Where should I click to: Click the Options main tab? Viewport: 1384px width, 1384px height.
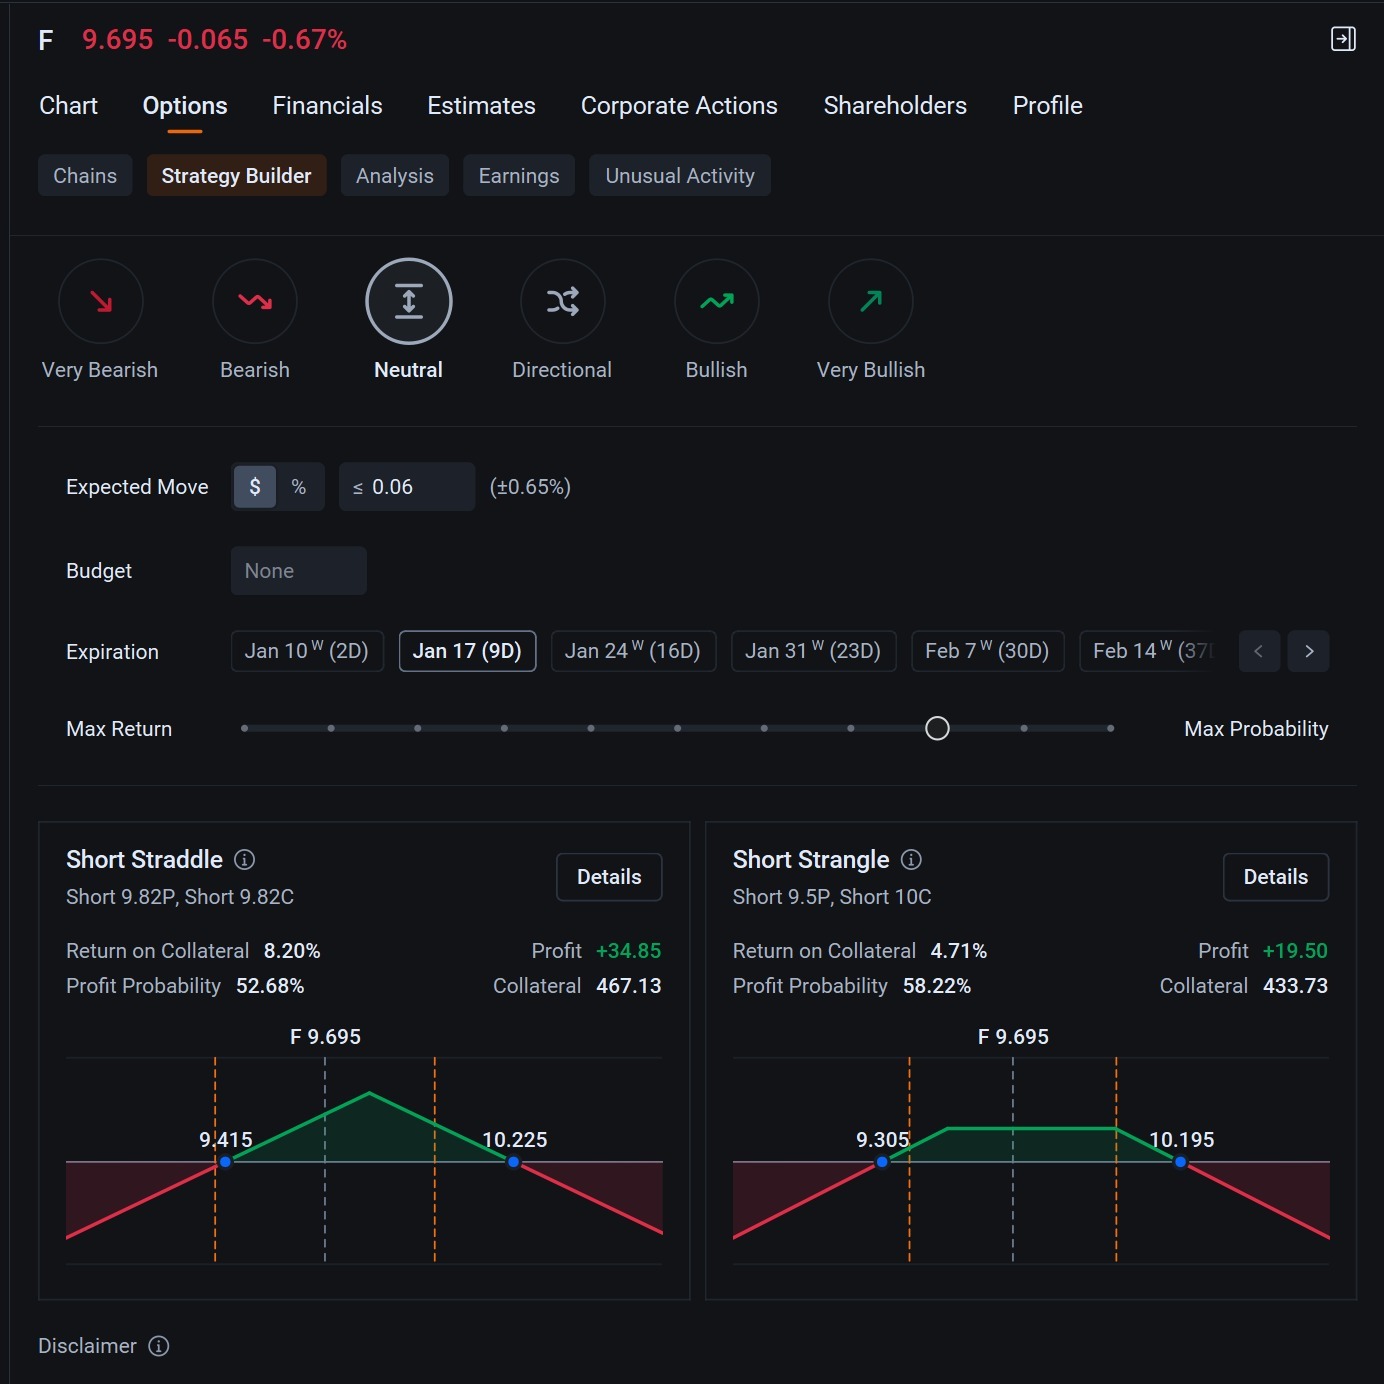pyautogui.click(x=185, y=106)
